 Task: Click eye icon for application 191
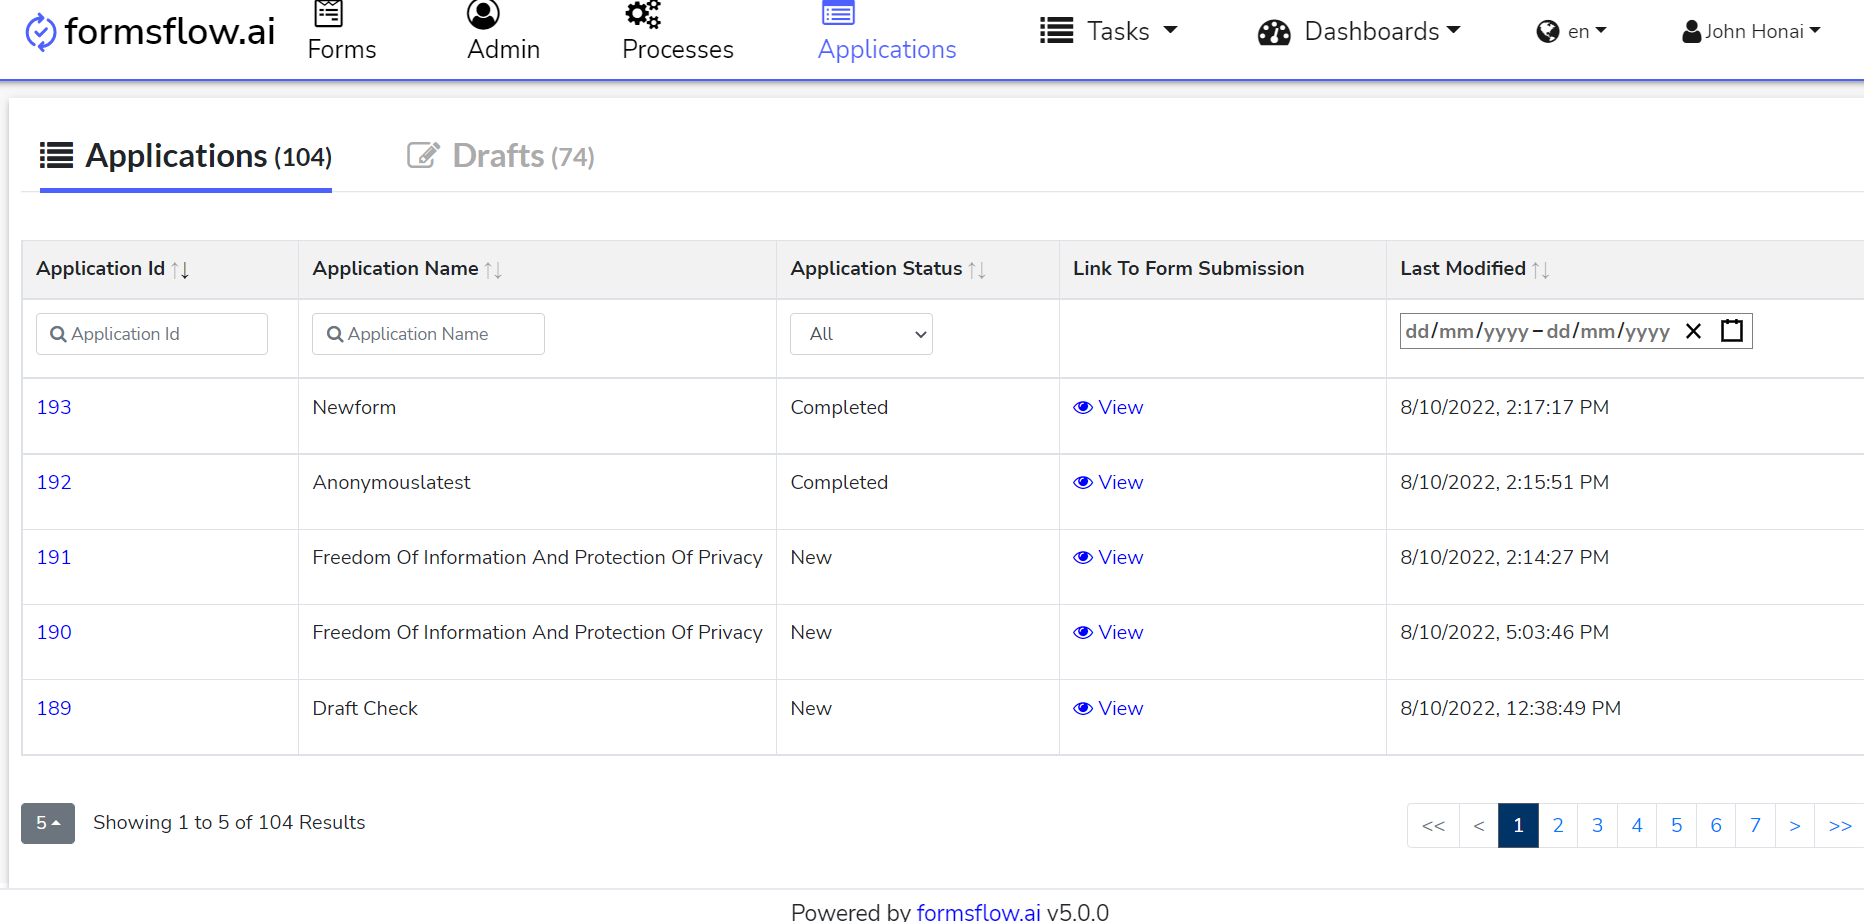tap(1083, 558)
